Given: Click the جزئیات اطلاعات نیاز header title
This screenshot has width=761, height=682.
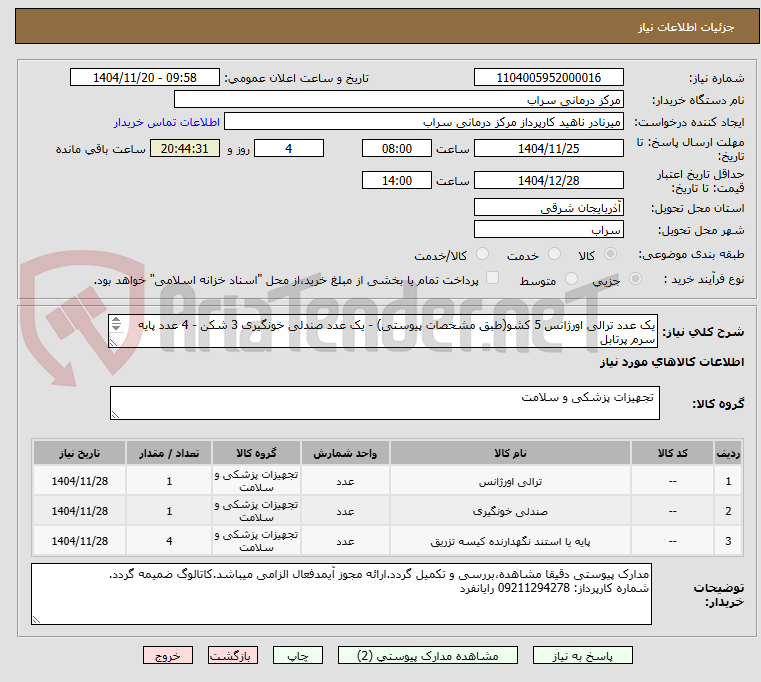Looking at the screenshot, I should coord(686,27).
